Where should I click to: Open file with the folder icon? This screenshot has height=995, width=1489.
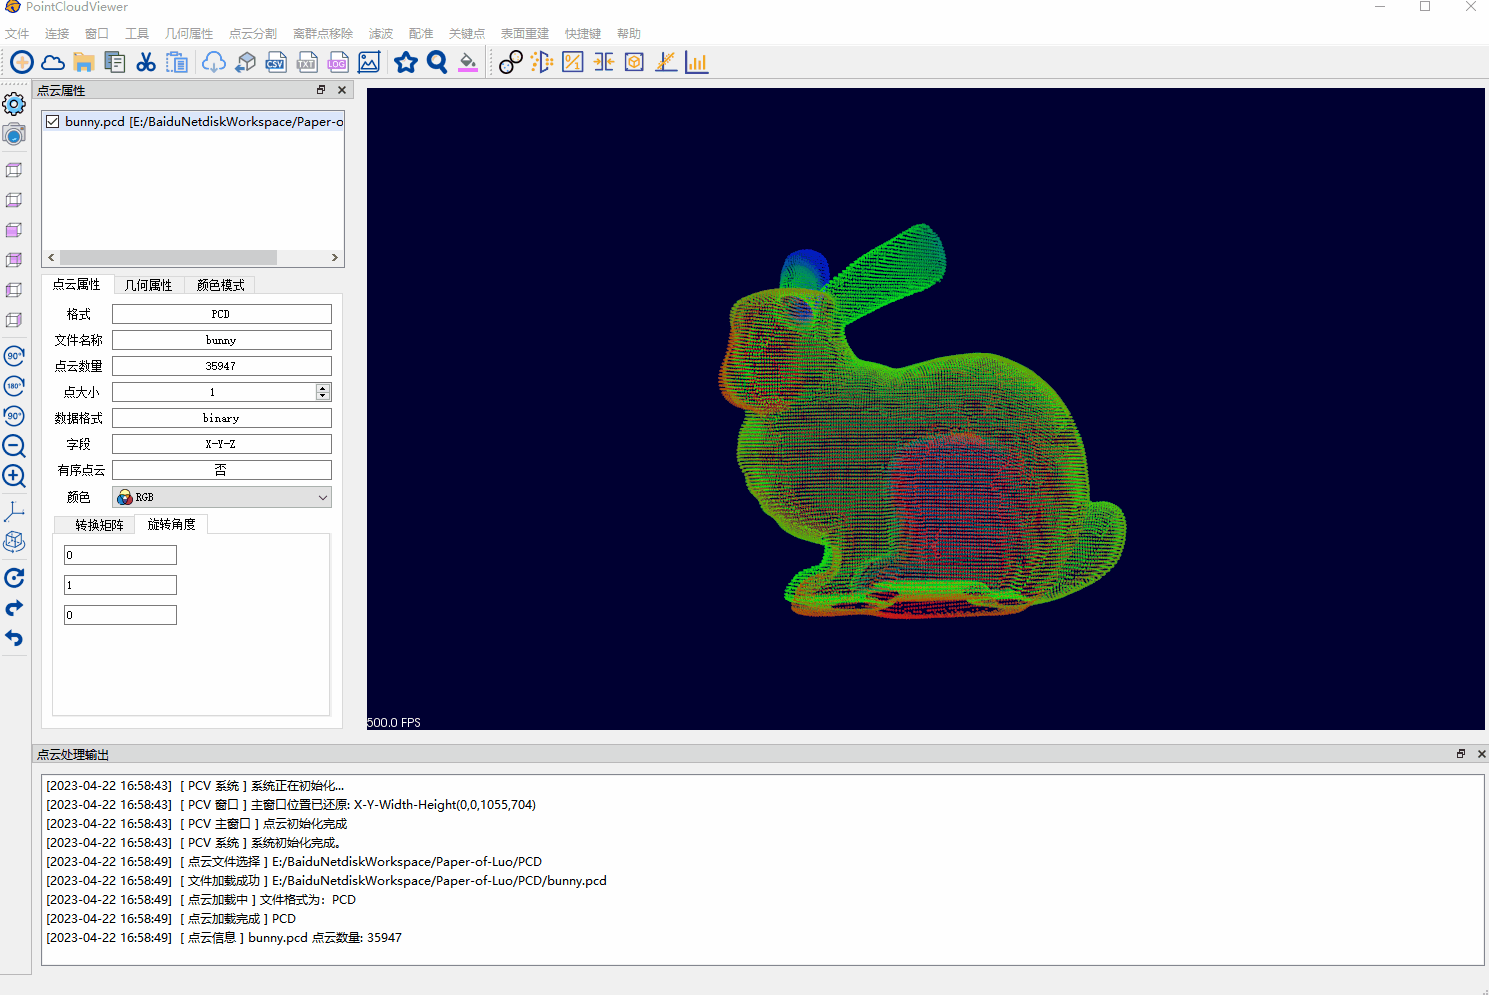click(84, 63)
